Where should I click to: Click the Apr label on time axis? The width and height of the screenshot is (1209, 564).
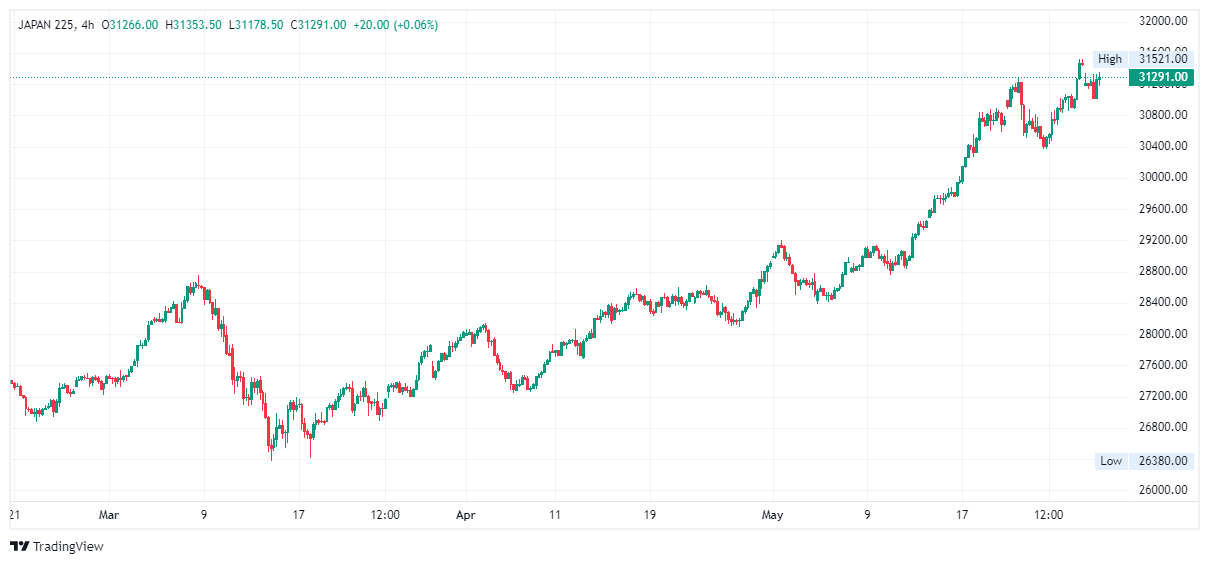click(465, 515)
